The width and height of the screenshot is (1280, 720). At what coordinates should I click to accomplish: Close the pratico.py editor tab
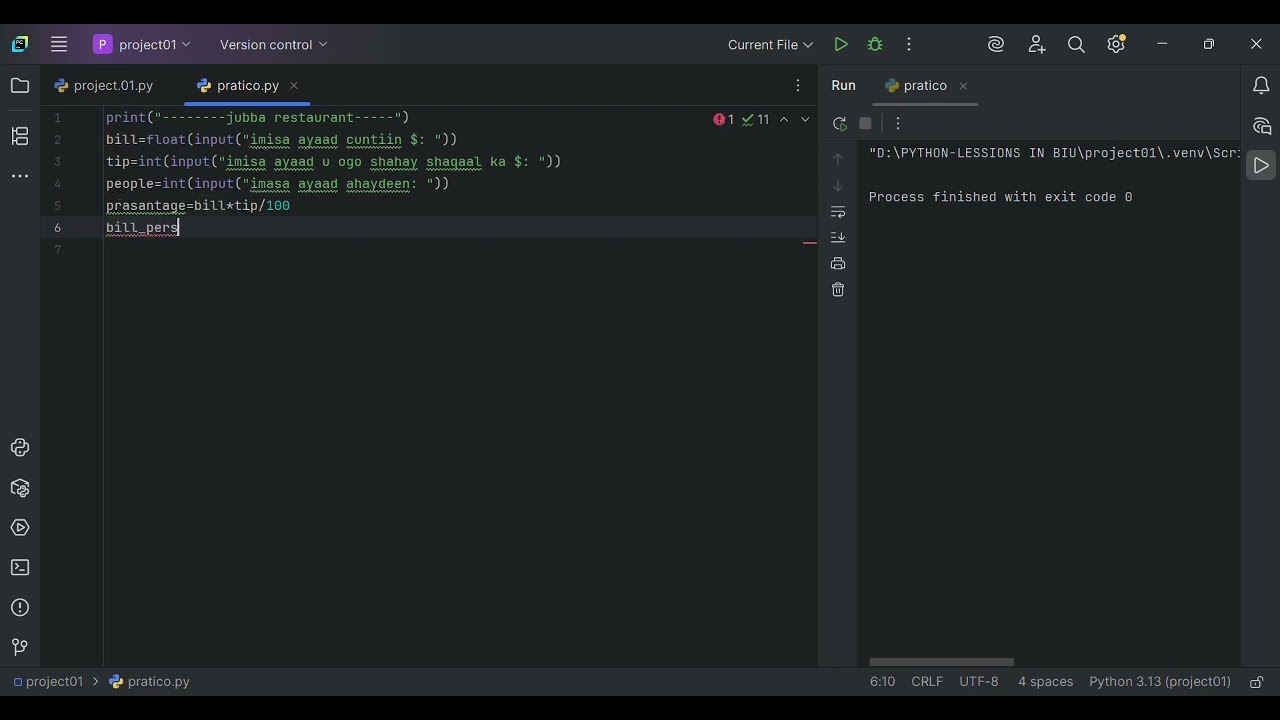(294, 86)
